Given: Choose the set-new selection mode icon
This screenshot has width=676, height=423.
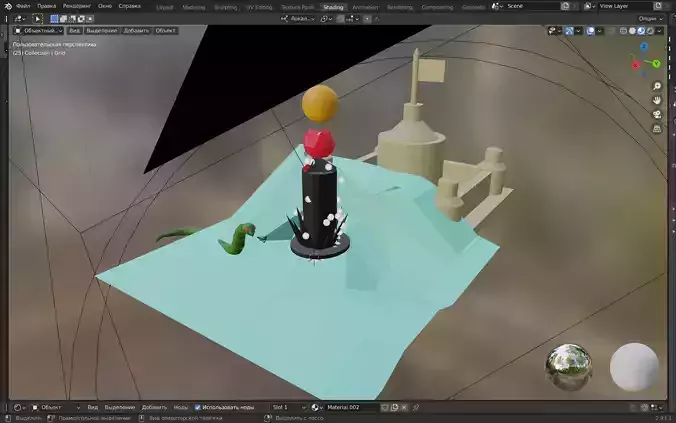Looking at the screenshot, I should [x=54, y=19].
